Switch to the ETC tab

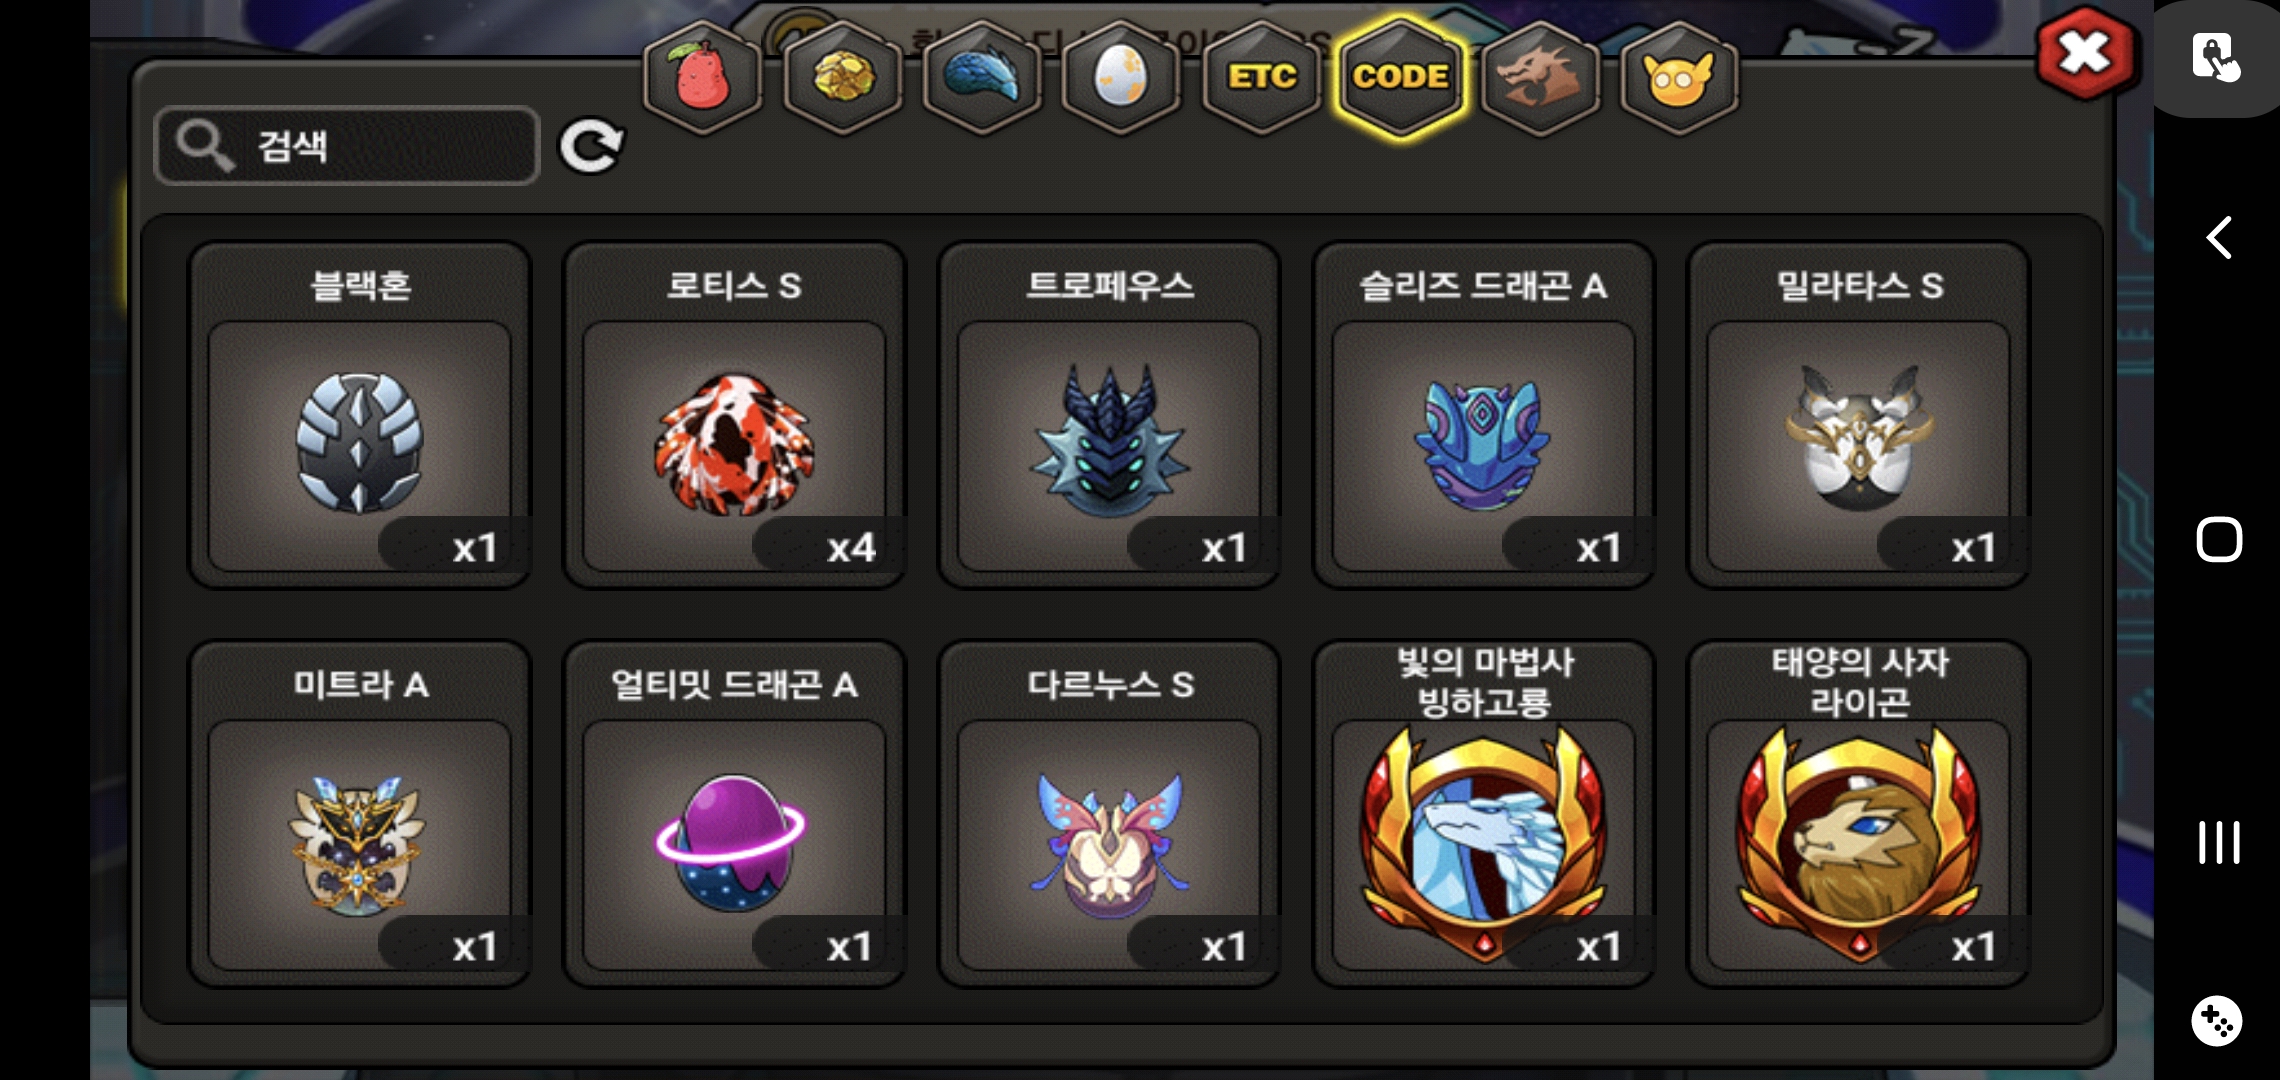click(1261, 77)
